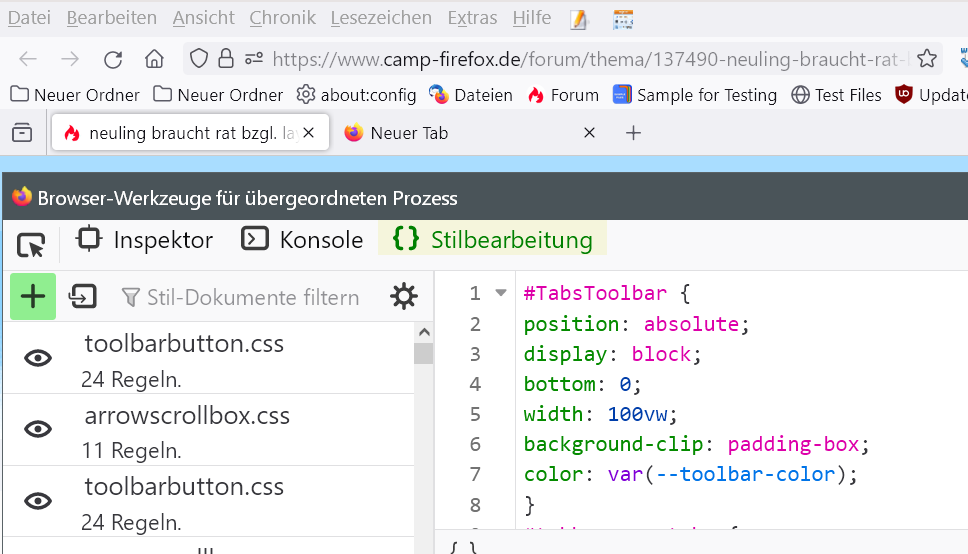Click the element picker icon in DevTools
Screen dimensions: 968x554
[x=31, y=245]
